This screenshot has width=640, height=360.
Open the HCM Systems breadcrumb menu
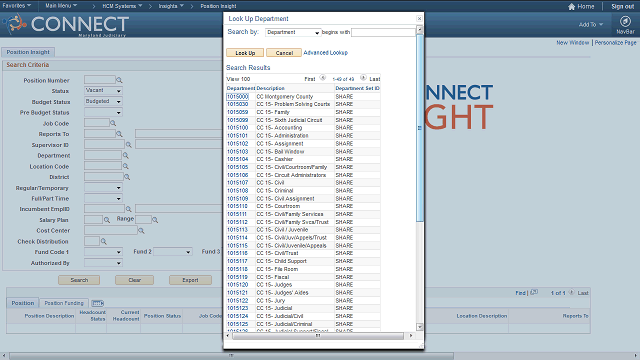point(122,6)
